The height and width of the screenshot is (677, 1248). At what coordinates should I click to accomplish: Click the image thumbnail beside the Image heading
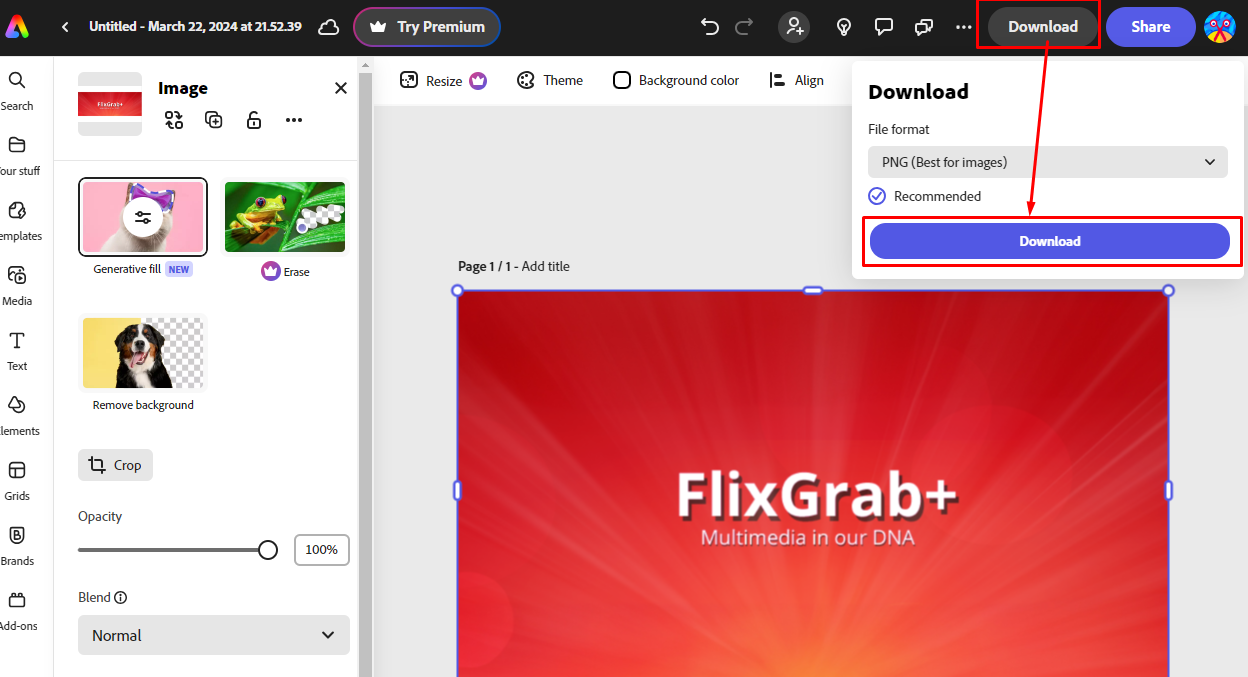coord(110,104)
